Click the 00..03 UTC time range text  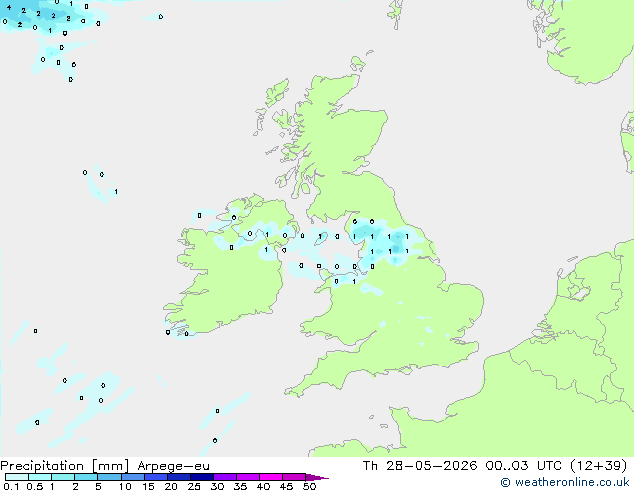coord(524,466)
